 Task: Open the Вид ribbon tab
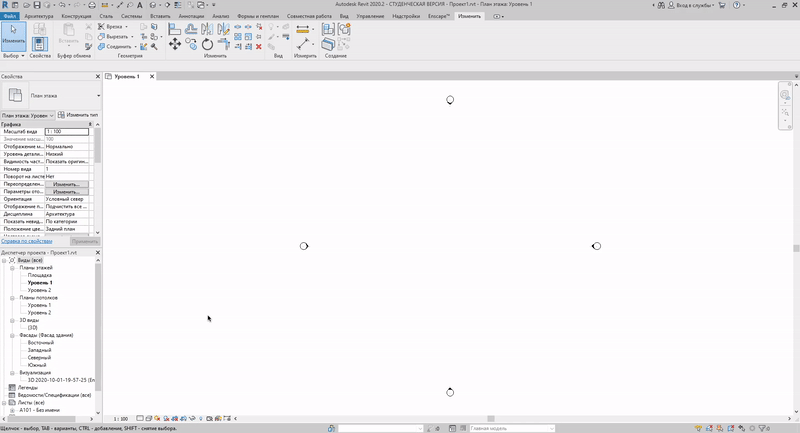(342, 16)
